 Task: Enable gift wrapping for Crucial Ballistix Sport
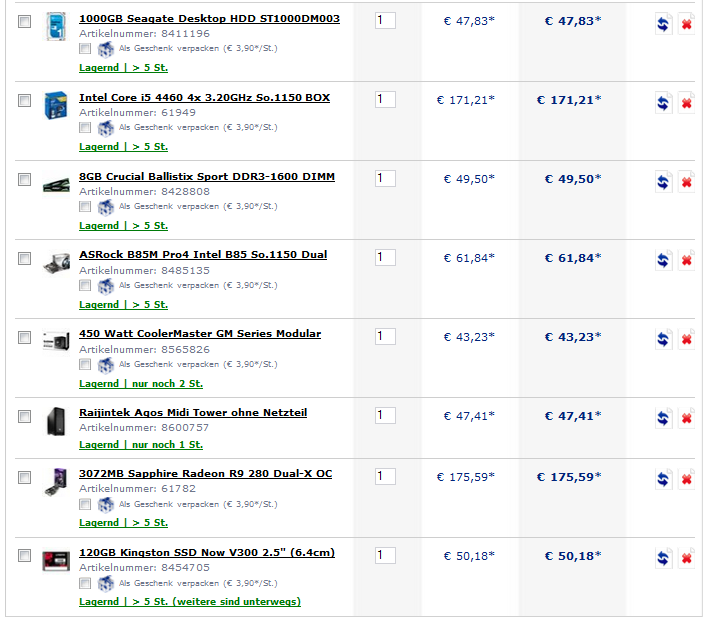tap(85, 206)
